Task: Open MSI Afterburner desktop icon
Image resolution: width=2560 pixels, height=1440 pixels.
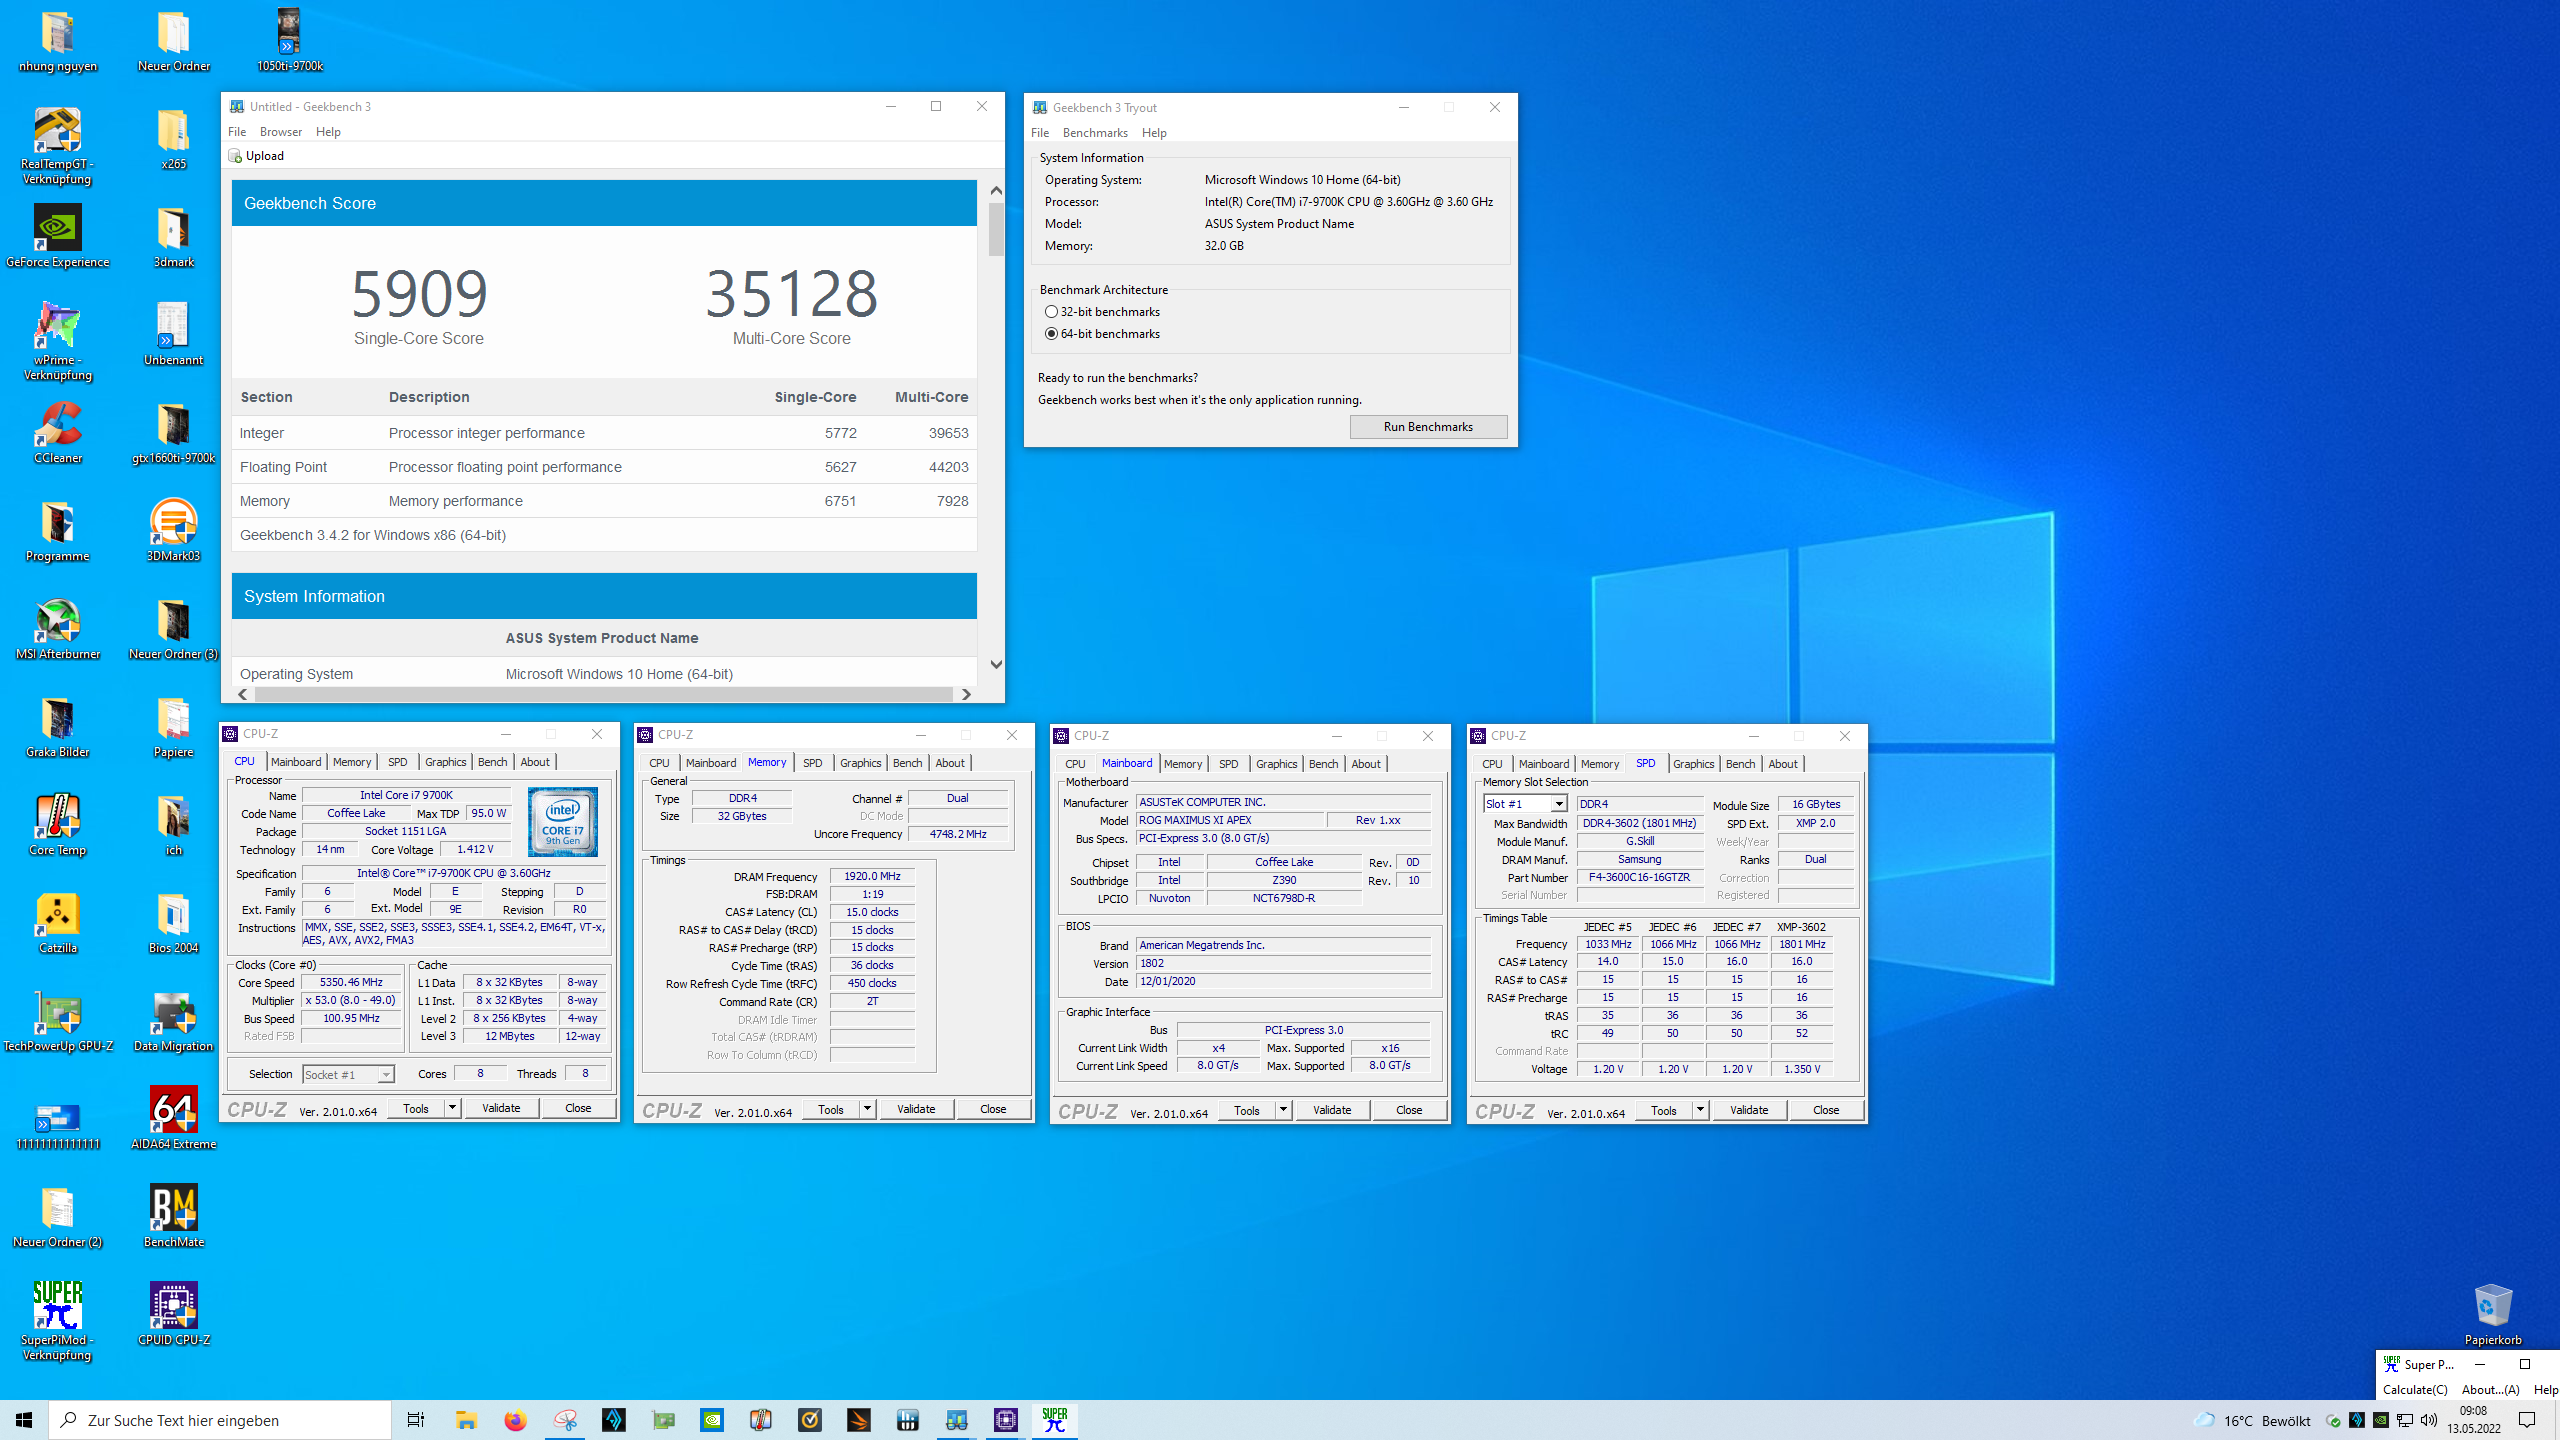Action: click(57, 629)
